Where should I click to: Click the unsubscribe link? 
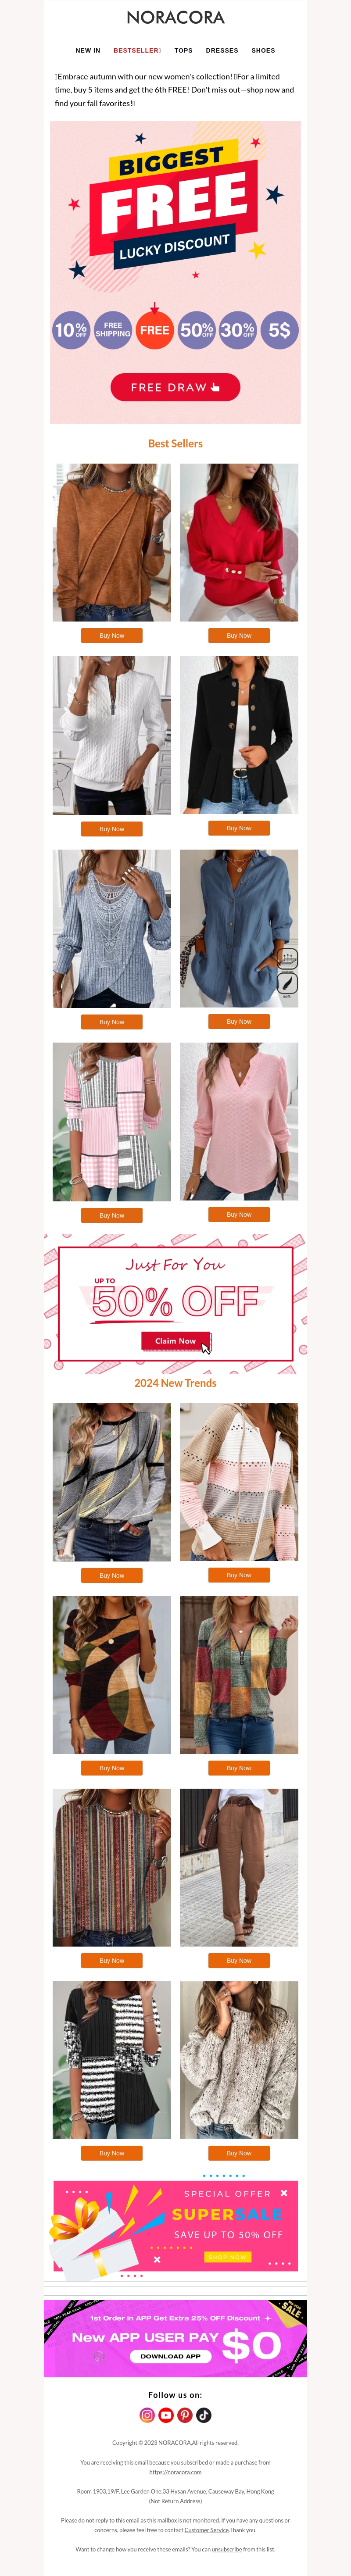point(226,2549)
